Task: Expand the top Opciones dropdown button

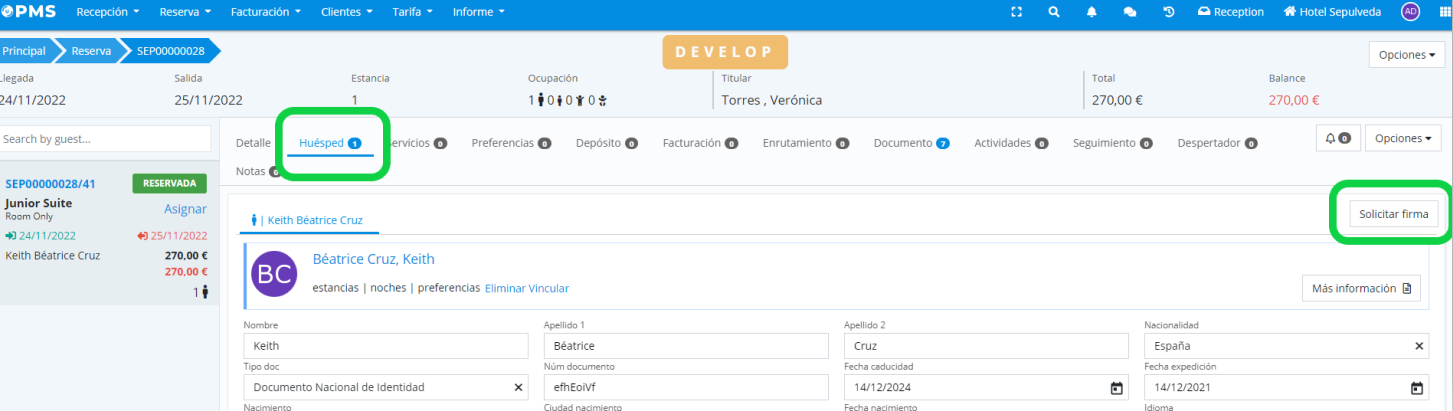Action: pyautogui.click(x=1407, y=55)
